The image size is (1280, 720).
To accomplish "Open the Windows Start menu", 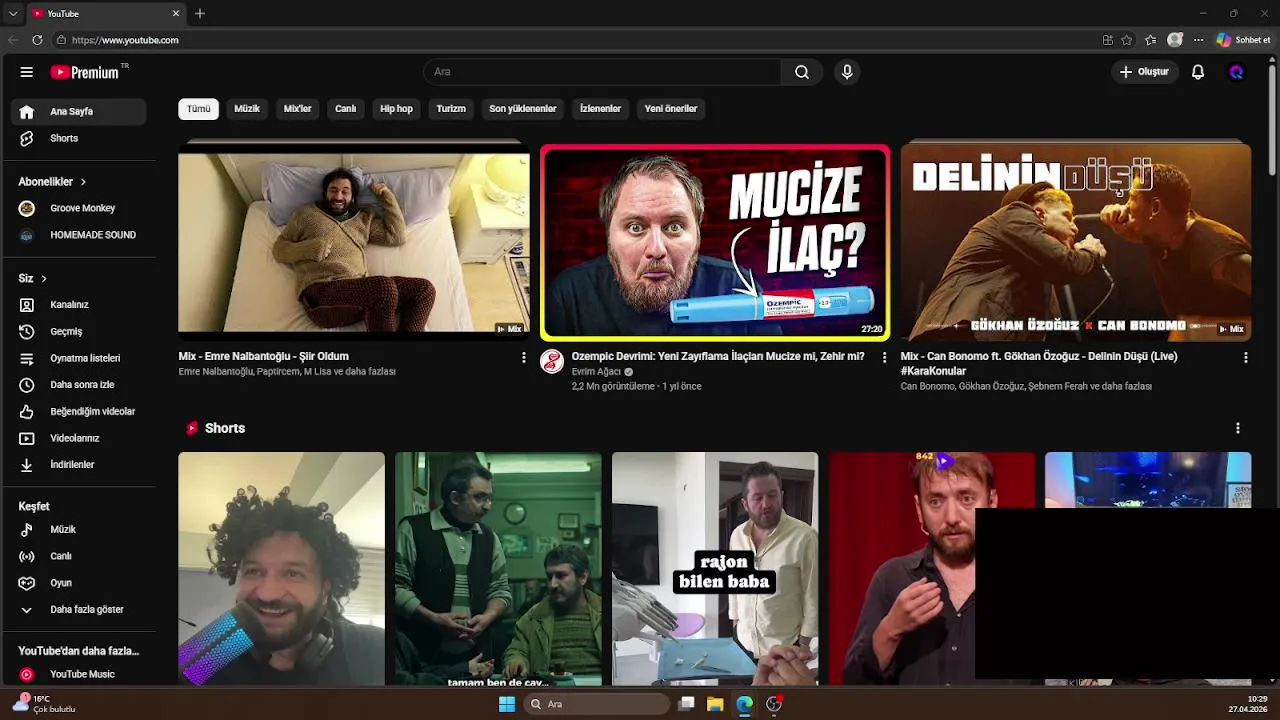I will click(x=507, y=704).
